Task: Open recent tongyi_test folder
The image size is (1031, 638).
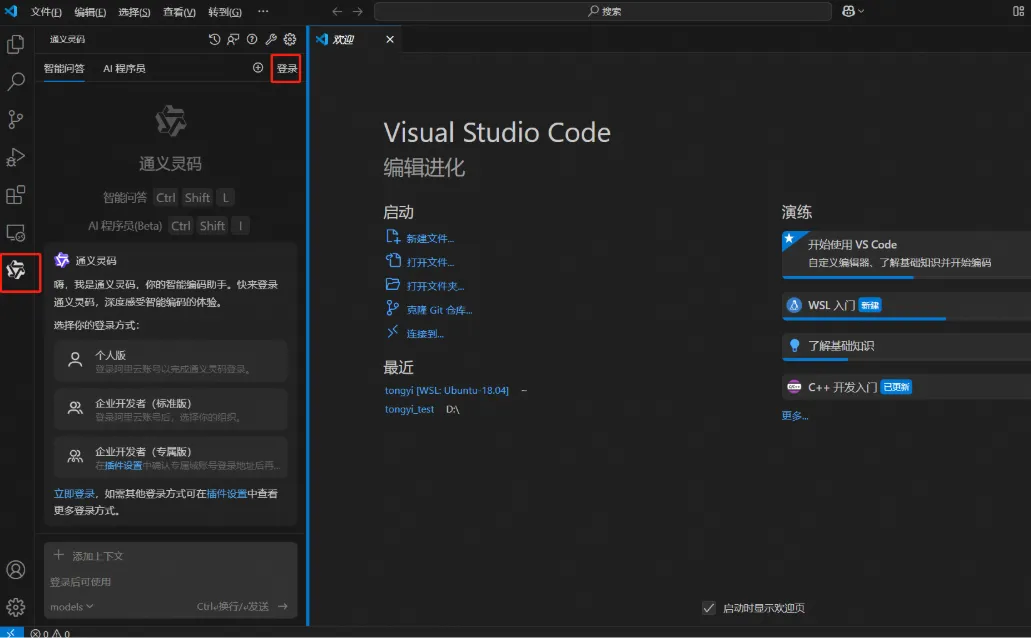Action: click(409, 409)
